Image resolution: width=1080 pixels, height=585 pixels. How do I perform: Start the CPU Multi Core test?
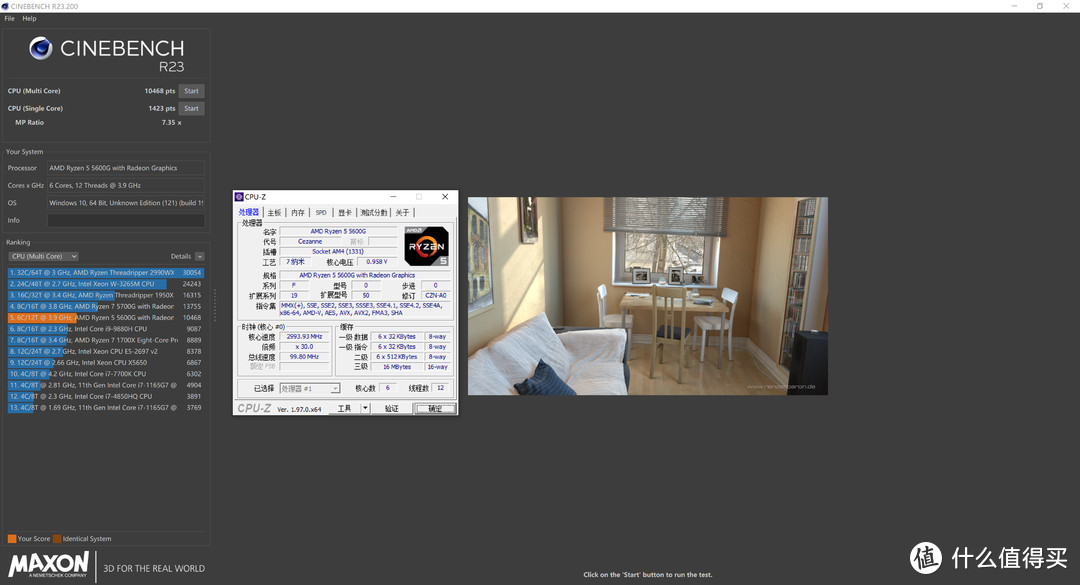pos(191,91)
